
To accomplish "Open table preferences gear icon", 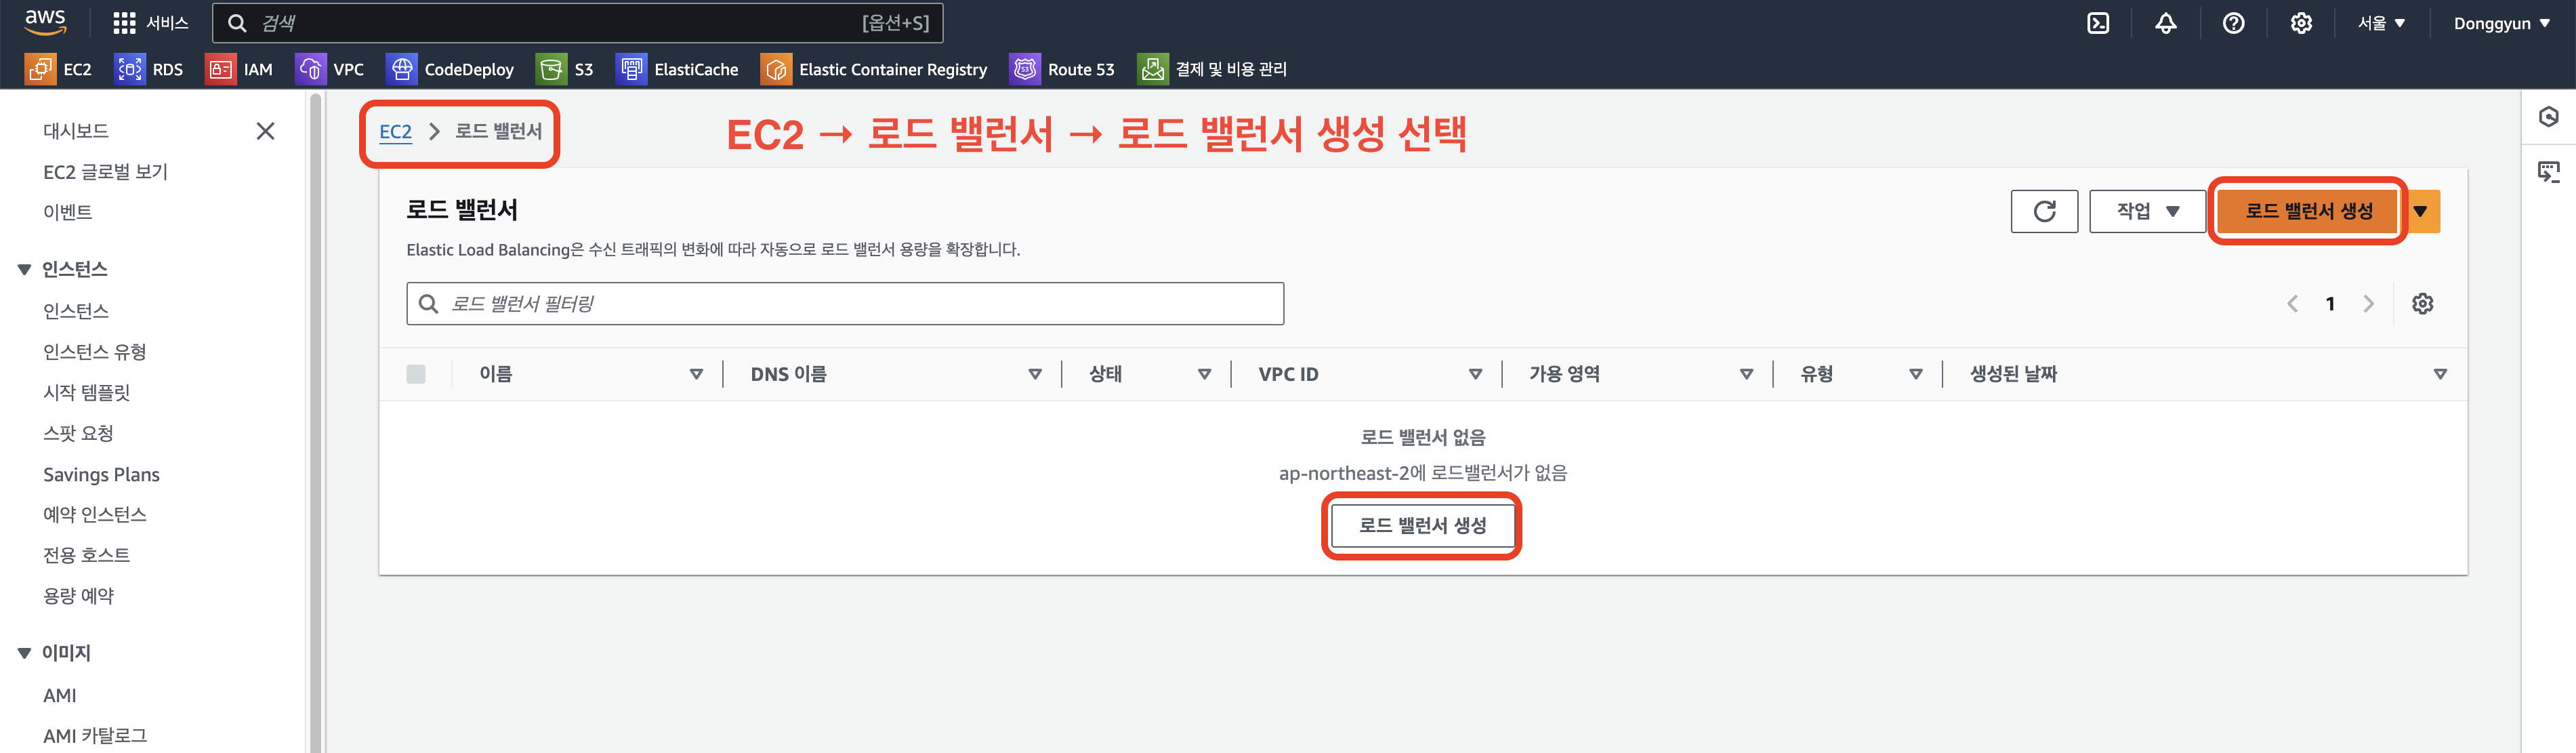I will pyautogui.click(x=2422, y=304).
